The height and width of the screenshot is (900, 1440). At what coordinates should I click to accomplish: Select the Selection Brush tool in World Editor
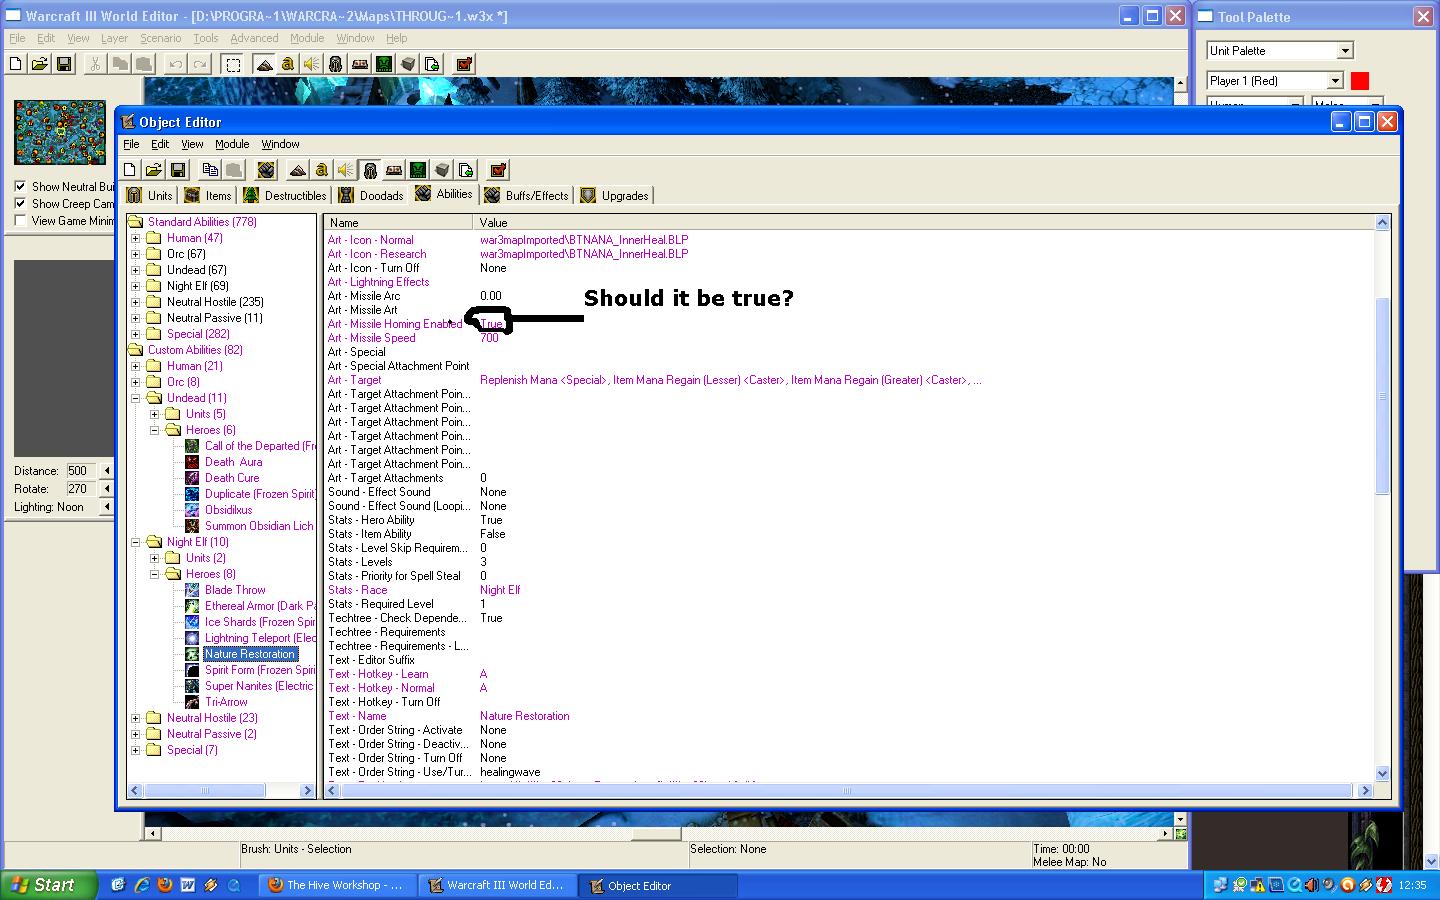pyautogui.click(x=233, y=65)
